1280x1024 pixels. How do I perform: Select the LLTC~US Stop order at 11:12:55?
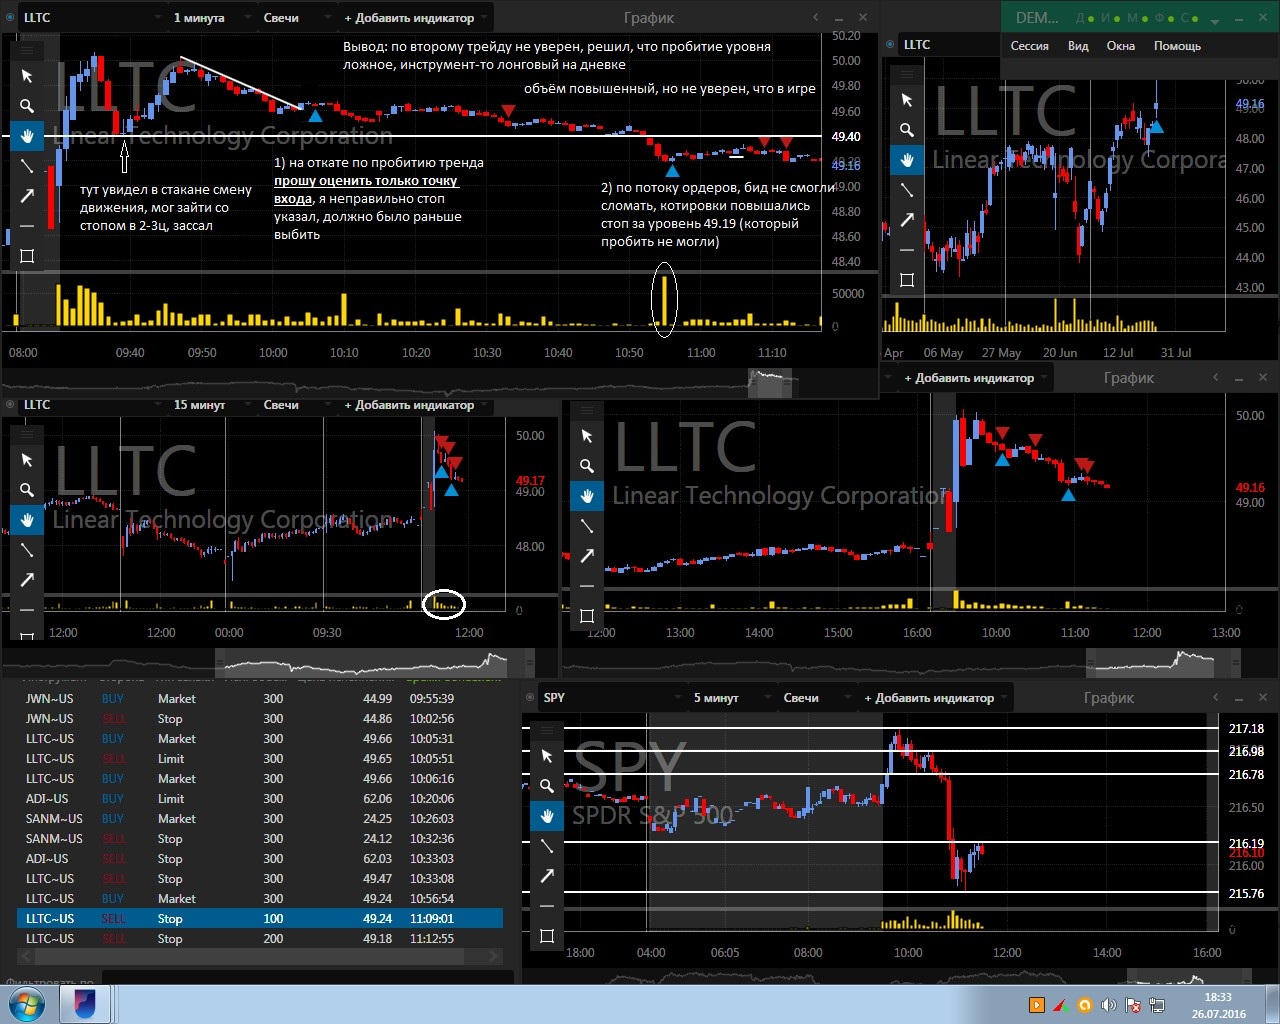[260, 939]
